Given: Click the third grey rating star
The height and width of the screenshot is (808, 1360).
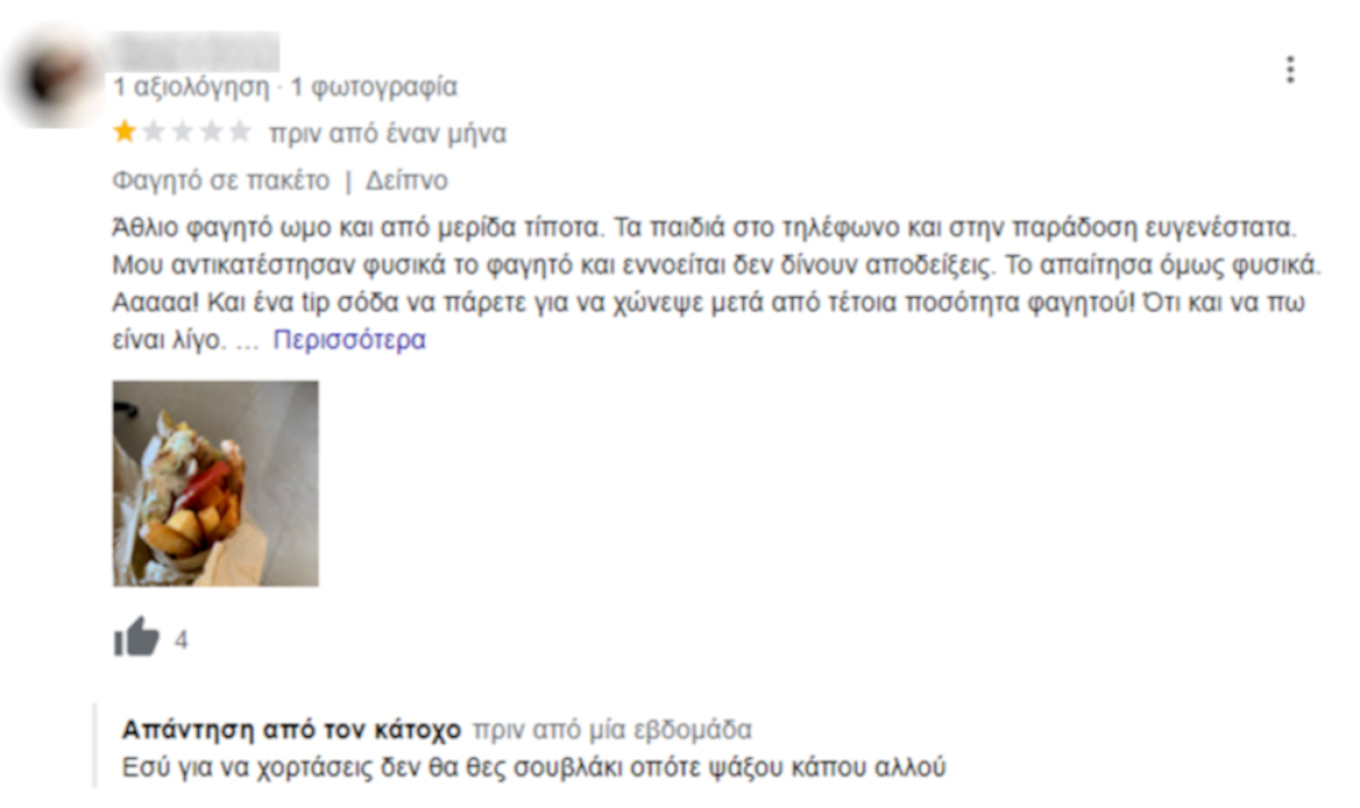Looking at the screenshot, I should click(182, 132).
